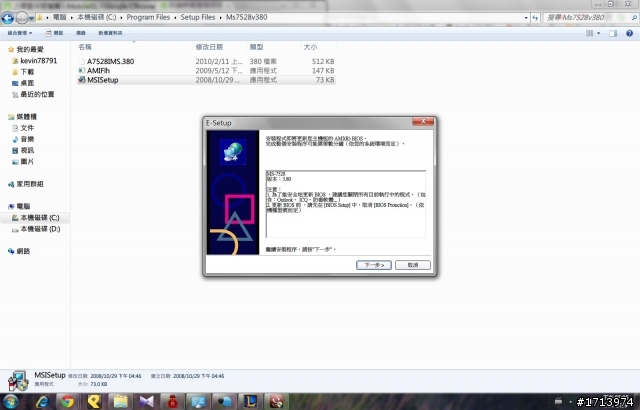Click the 新增資料夾 new folder button
Screen dimensions: 640x410
pyautogui.click(x=110, y=33)
